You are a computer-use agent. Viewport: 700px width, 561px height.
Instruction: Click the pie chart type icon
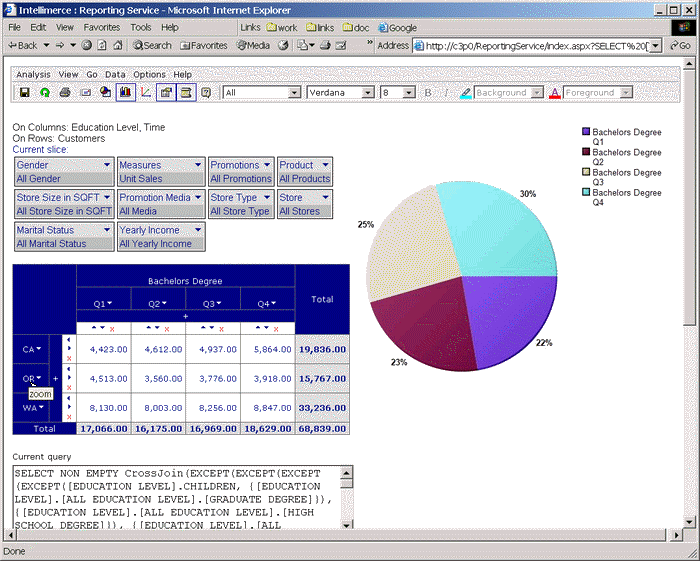[105, 92]
